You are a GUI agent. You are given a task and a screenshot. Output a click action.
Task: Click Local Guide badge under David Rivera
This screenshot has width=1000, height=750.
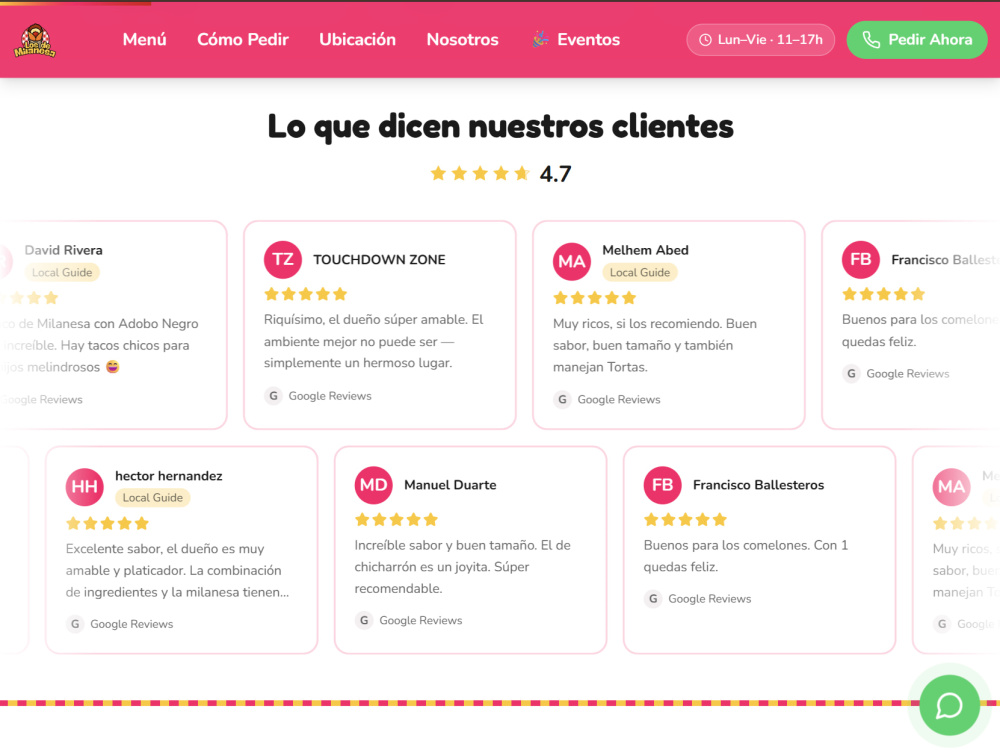pos(62,272)
